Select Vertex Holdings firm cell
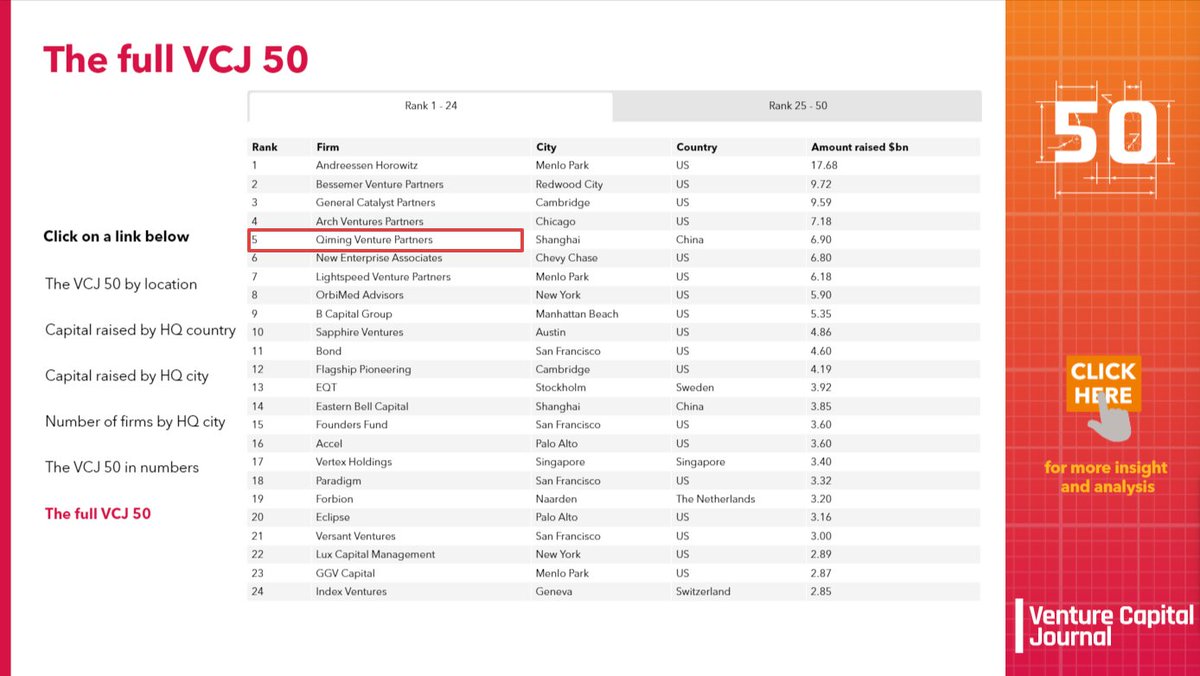The height and width of the screenshot is (676, 1200). tap(354, 462)
